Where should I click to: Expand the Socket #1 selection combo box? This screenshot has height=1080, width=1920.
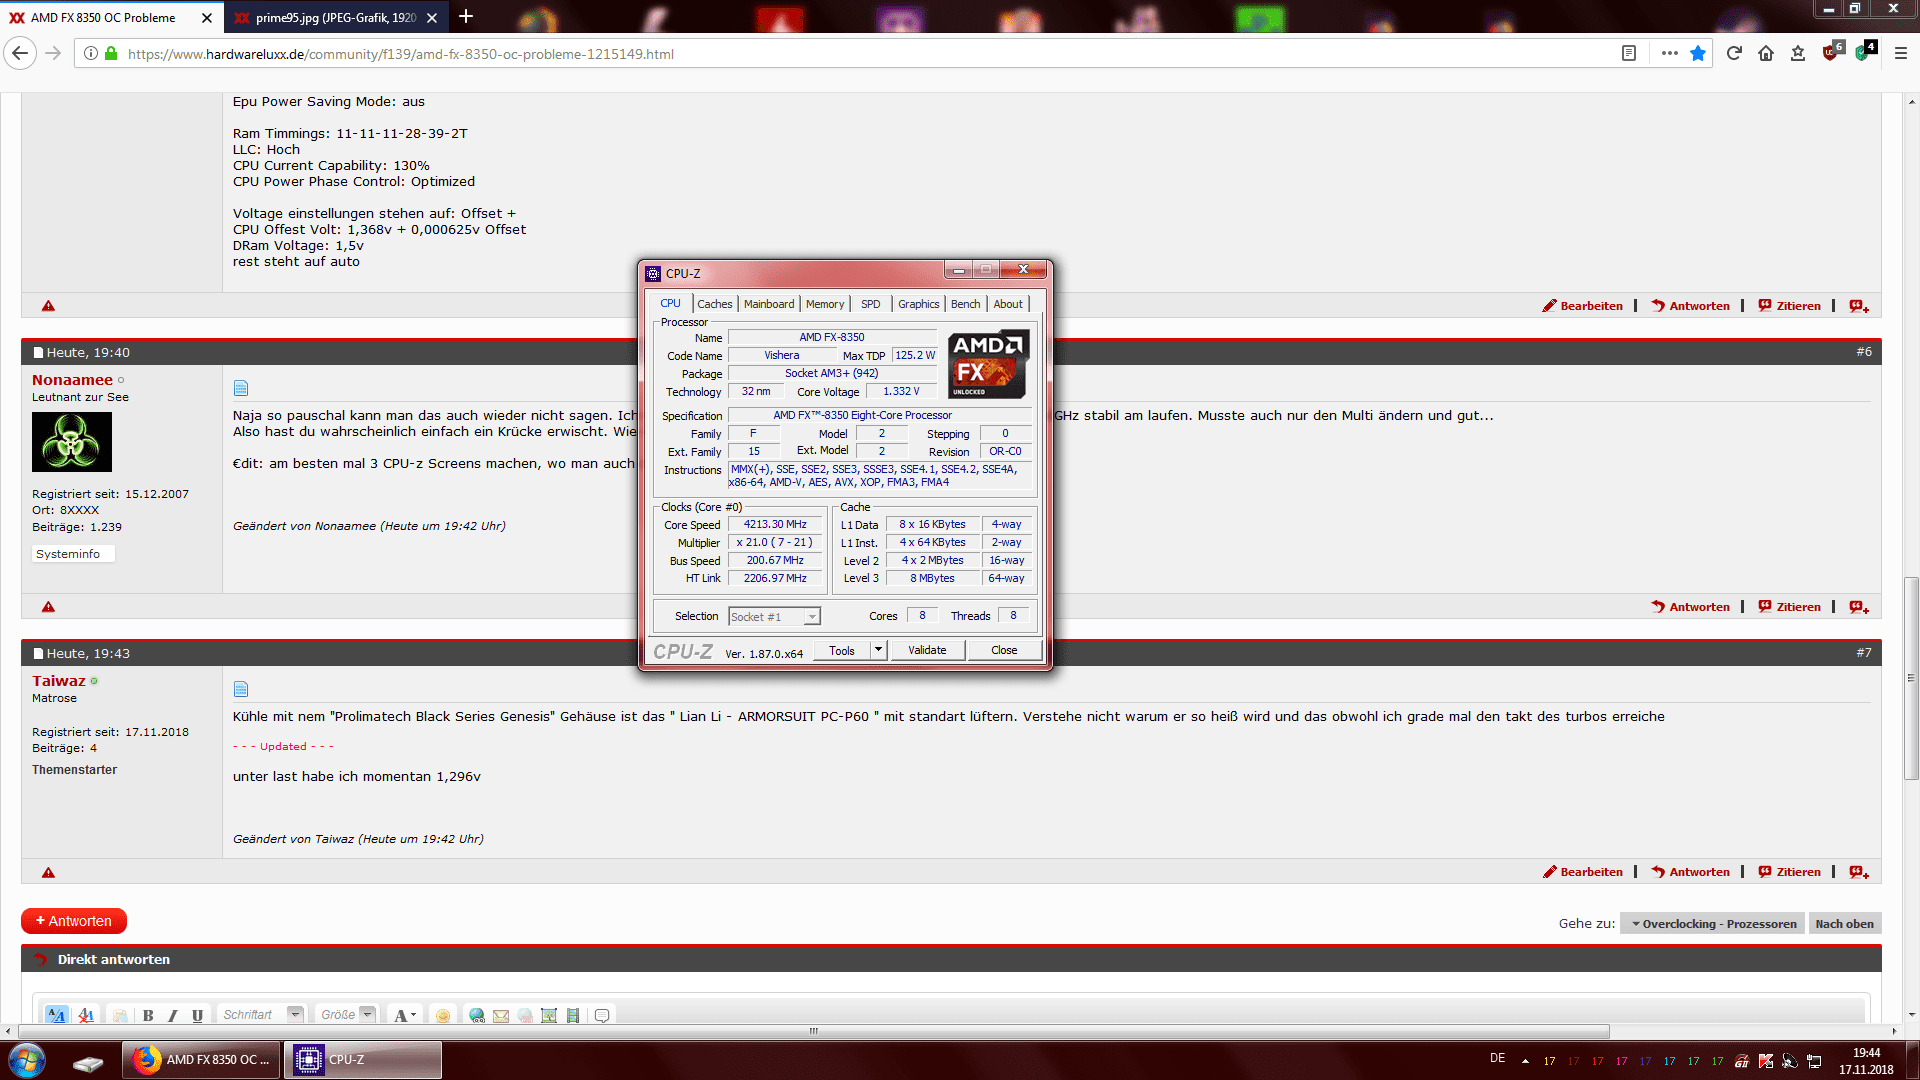pyautogui.click(x=812, y=617)
